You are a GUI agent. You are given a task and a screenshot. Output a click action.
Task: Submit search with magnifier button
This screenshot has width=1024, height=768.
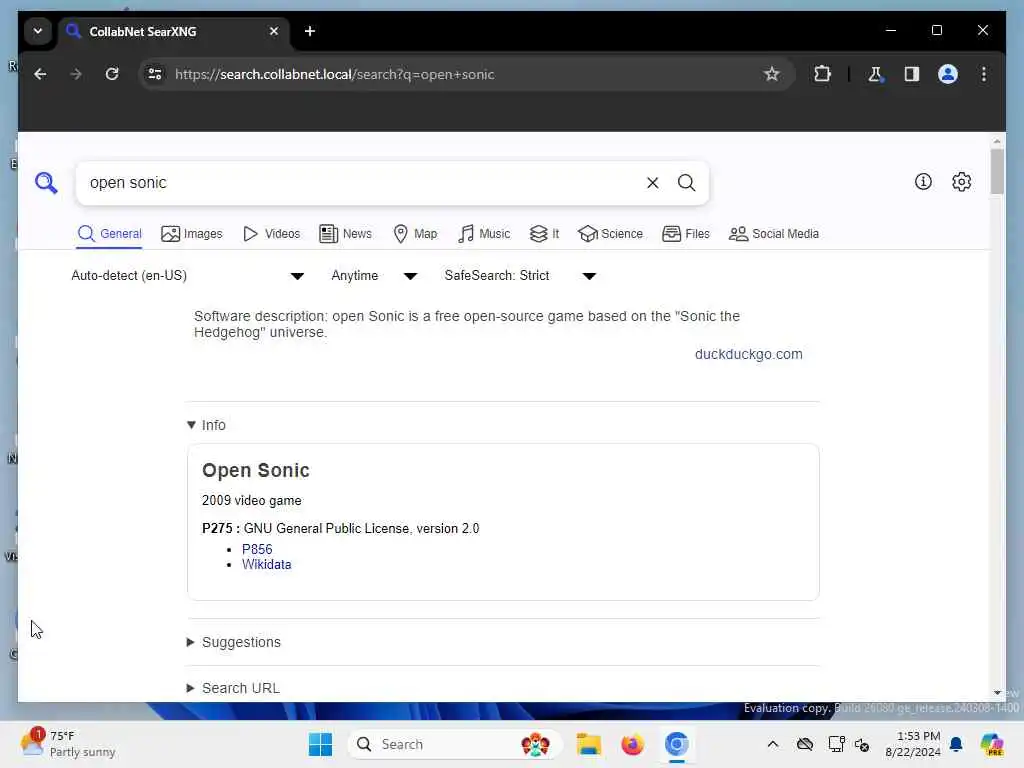pyautogui.click(x=686, y=183)
